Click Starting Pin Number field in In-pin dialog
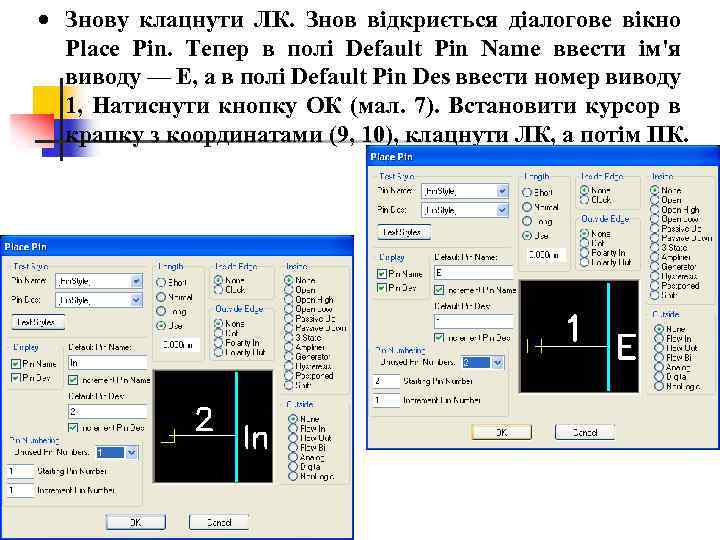Screen dimensions: 720x540 (x=21, y=471)
